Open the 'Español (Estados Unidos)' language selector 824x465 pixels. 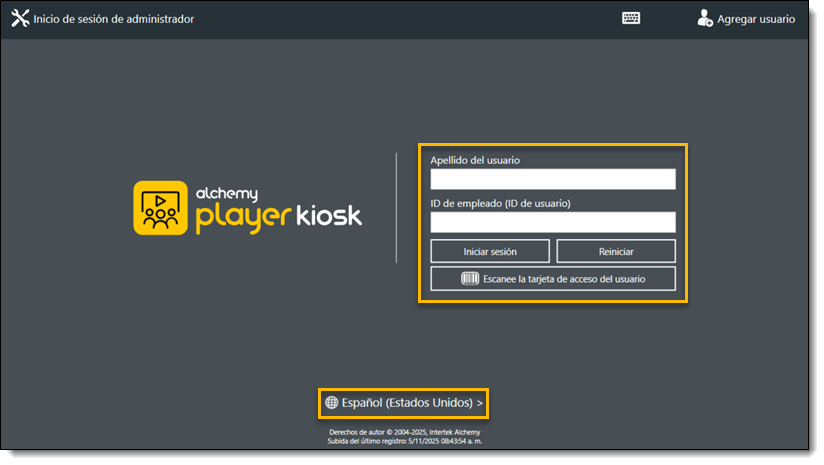click(x=406, y=403)
